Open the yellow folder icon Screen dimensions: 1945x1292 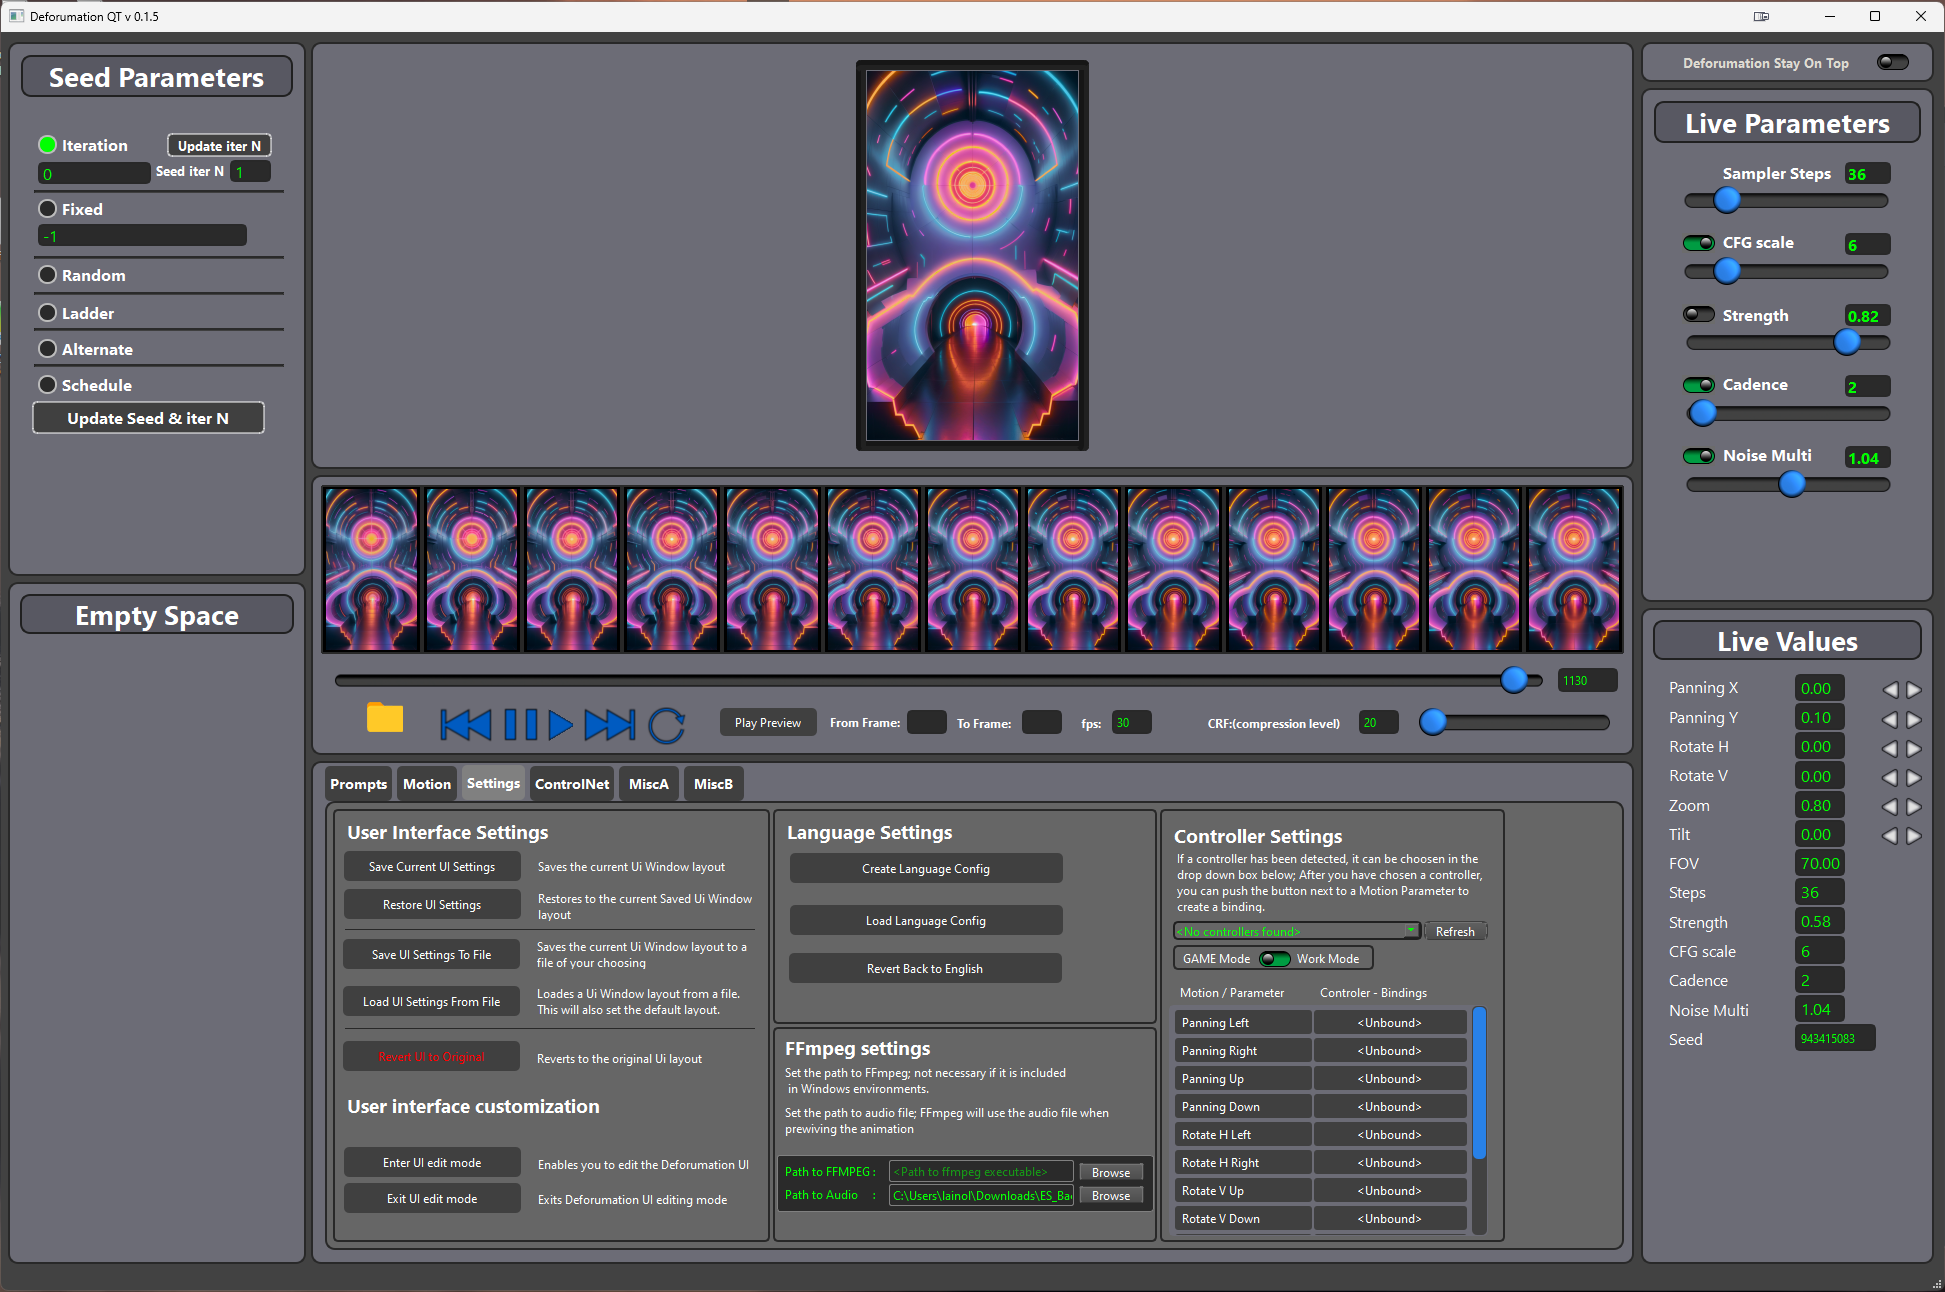(x=385, y=718)
